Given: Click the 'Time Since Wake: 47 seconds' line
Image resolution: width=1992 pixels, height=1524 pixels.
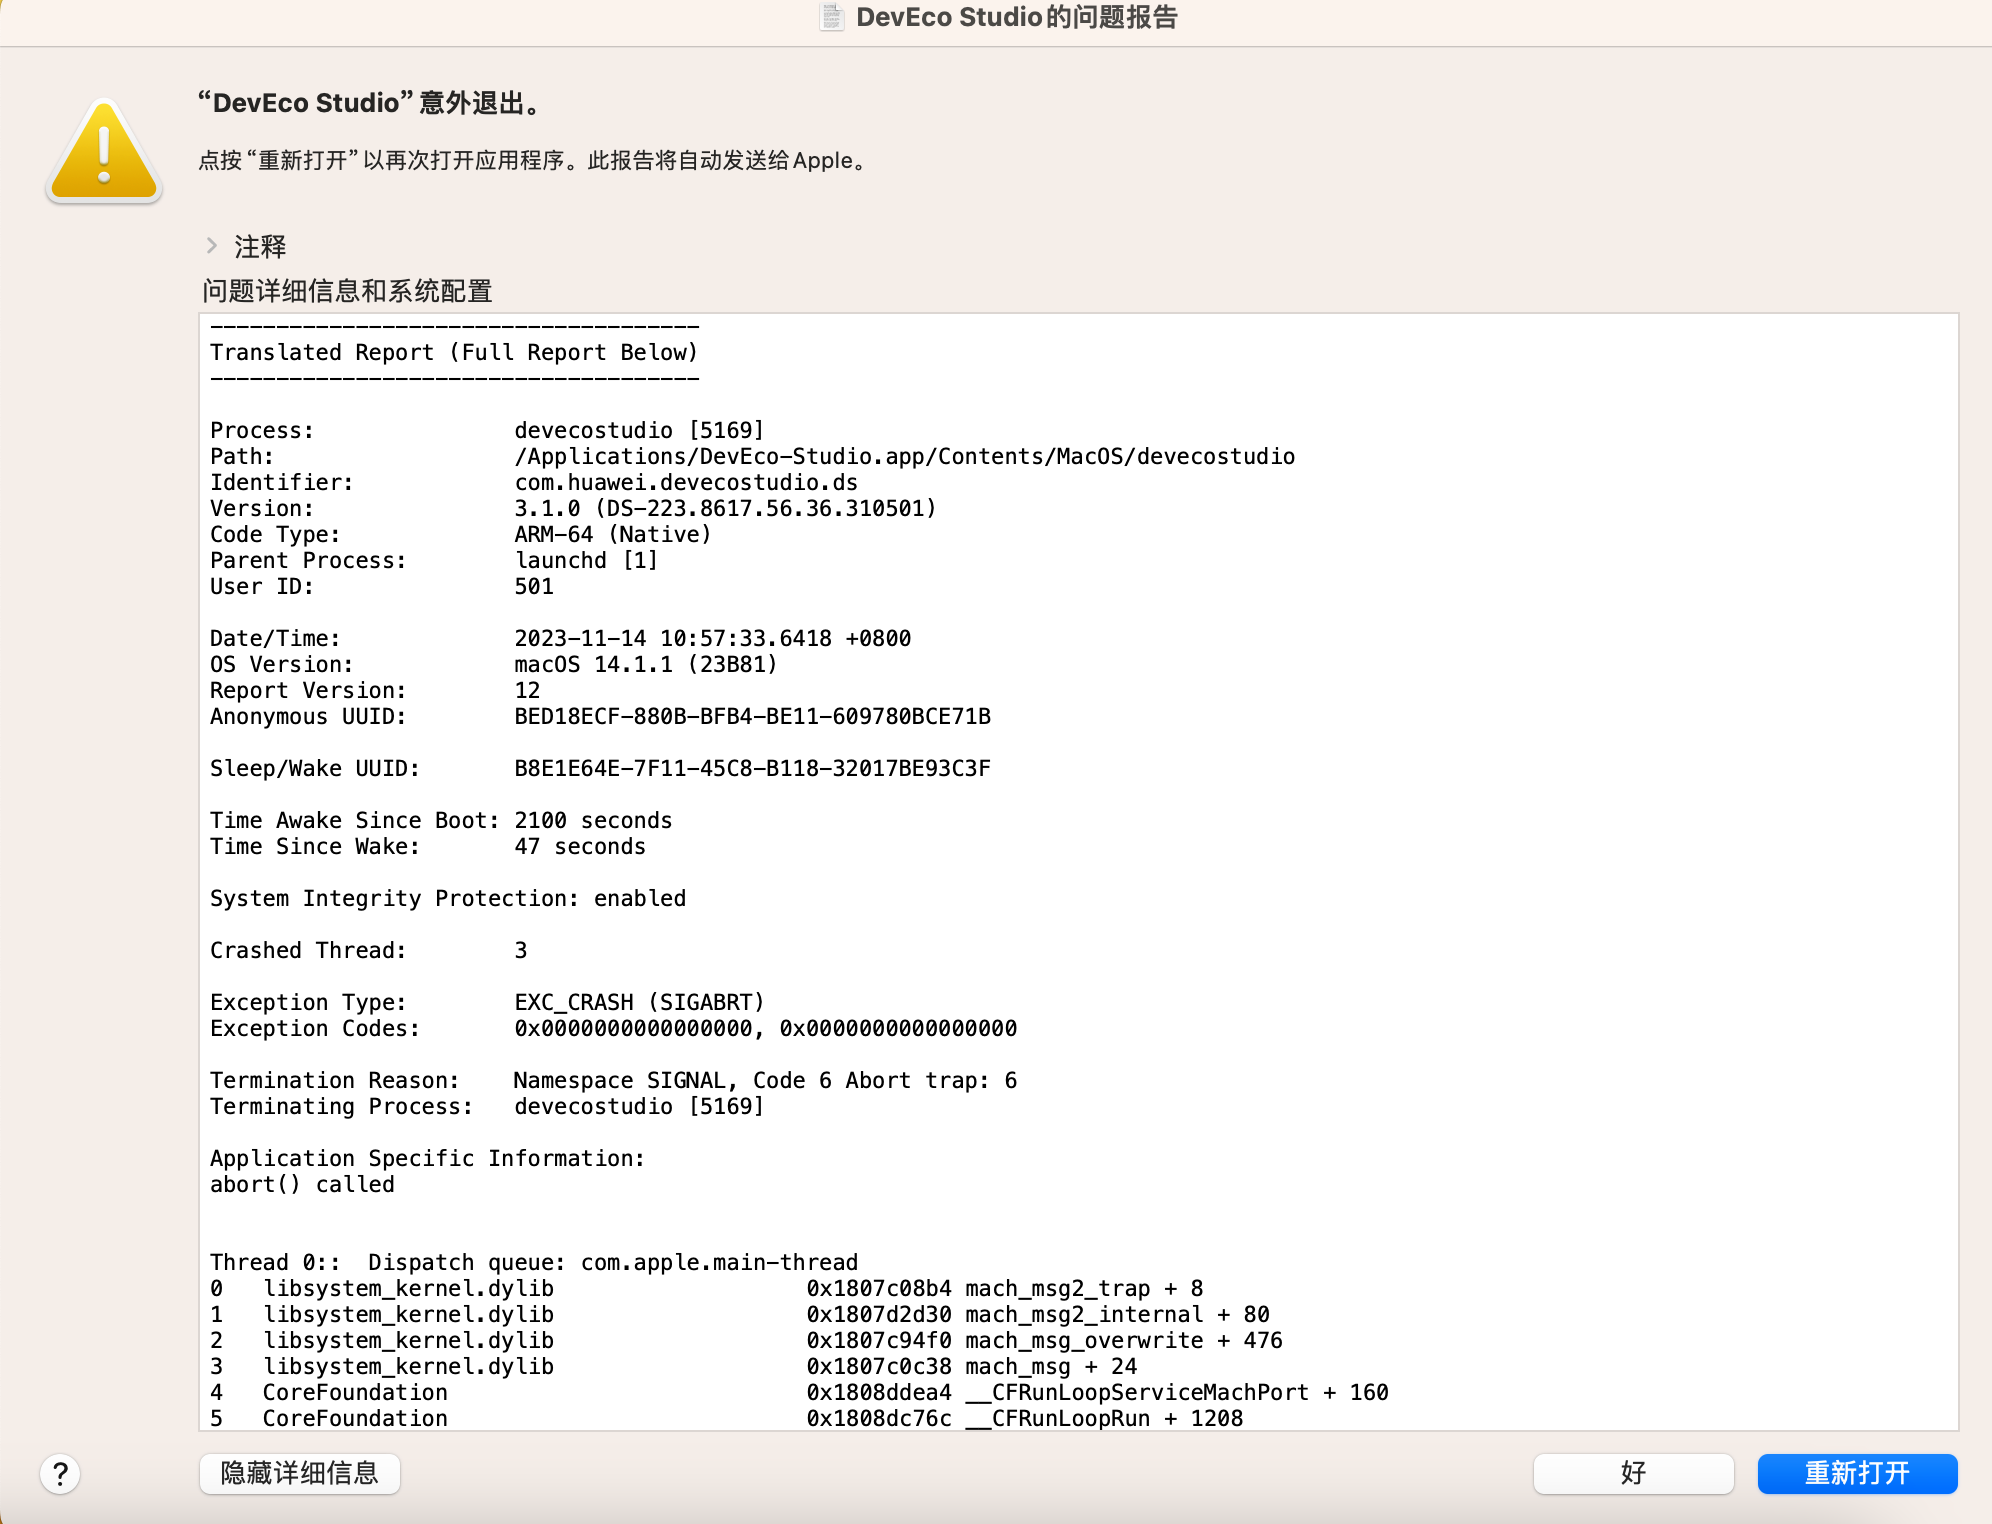Looking at the screenshot, I should 428,846.
